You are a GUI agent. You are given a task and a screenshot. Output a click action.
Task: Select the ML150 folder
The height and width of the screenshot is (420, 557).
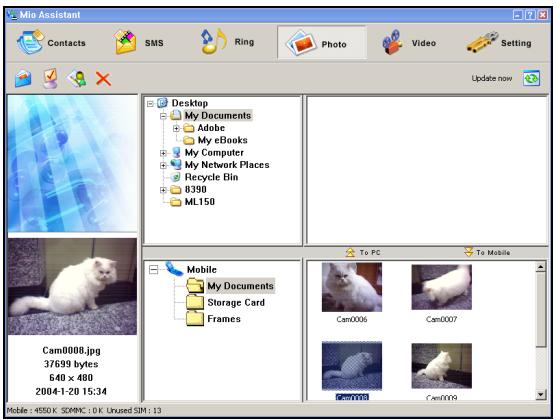[200, 202]
